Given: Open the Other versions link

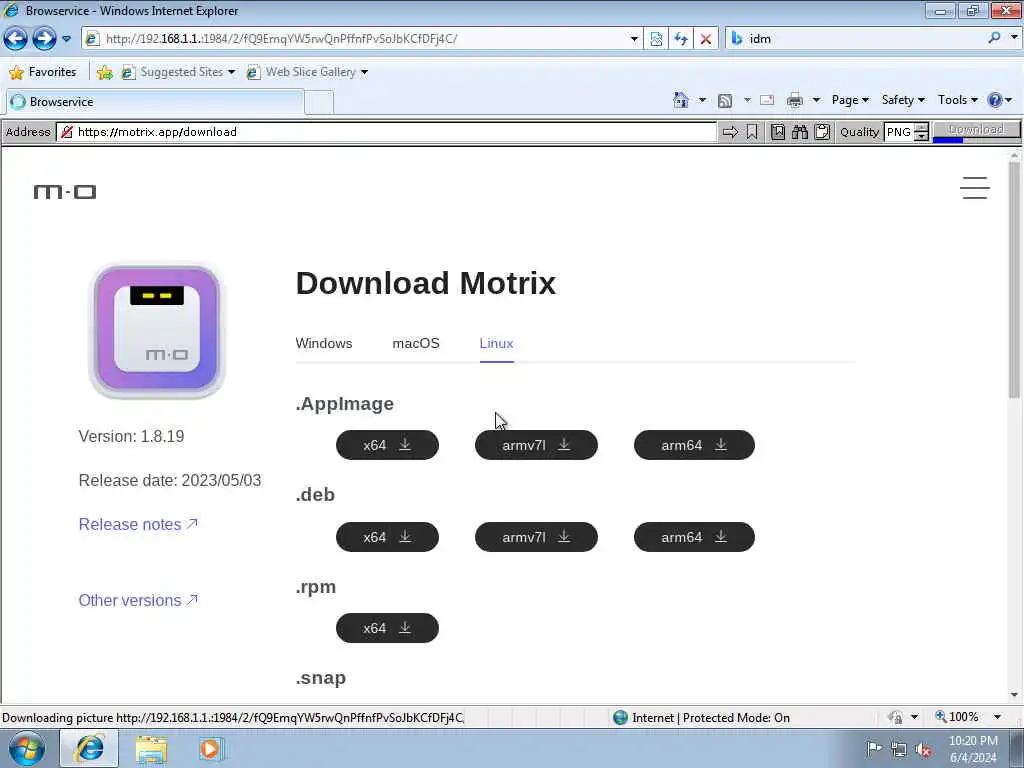Looking at the screenshot, I should (x=138, y=600).
